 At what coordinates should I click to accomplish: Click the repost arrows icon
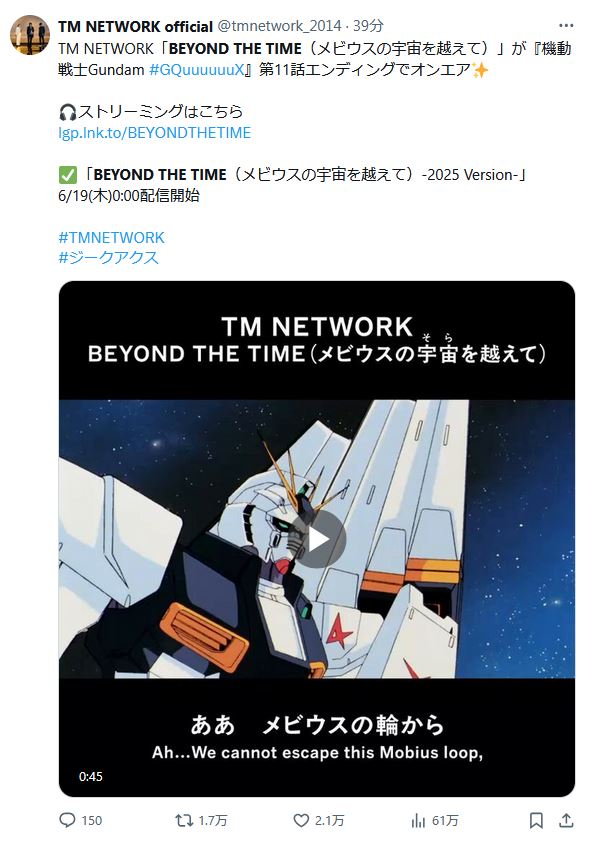point(184,820)
